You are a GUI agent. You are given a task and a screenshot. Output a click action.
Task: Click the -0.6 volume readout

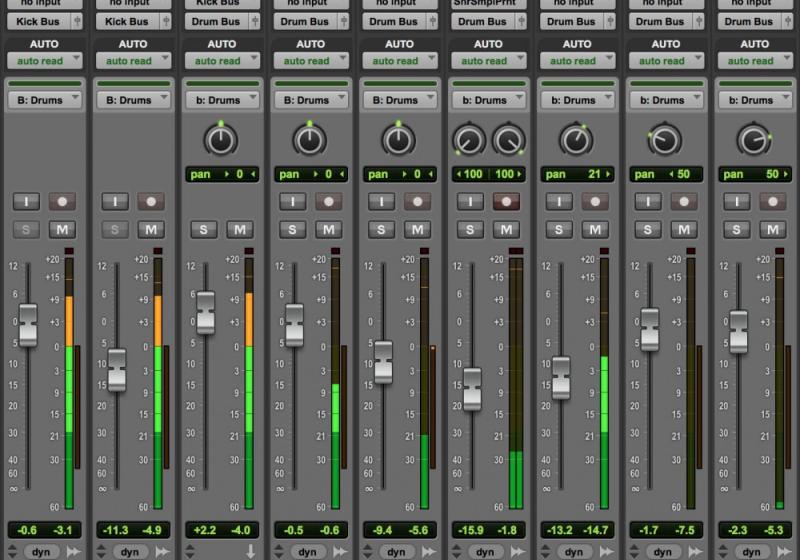27,530
